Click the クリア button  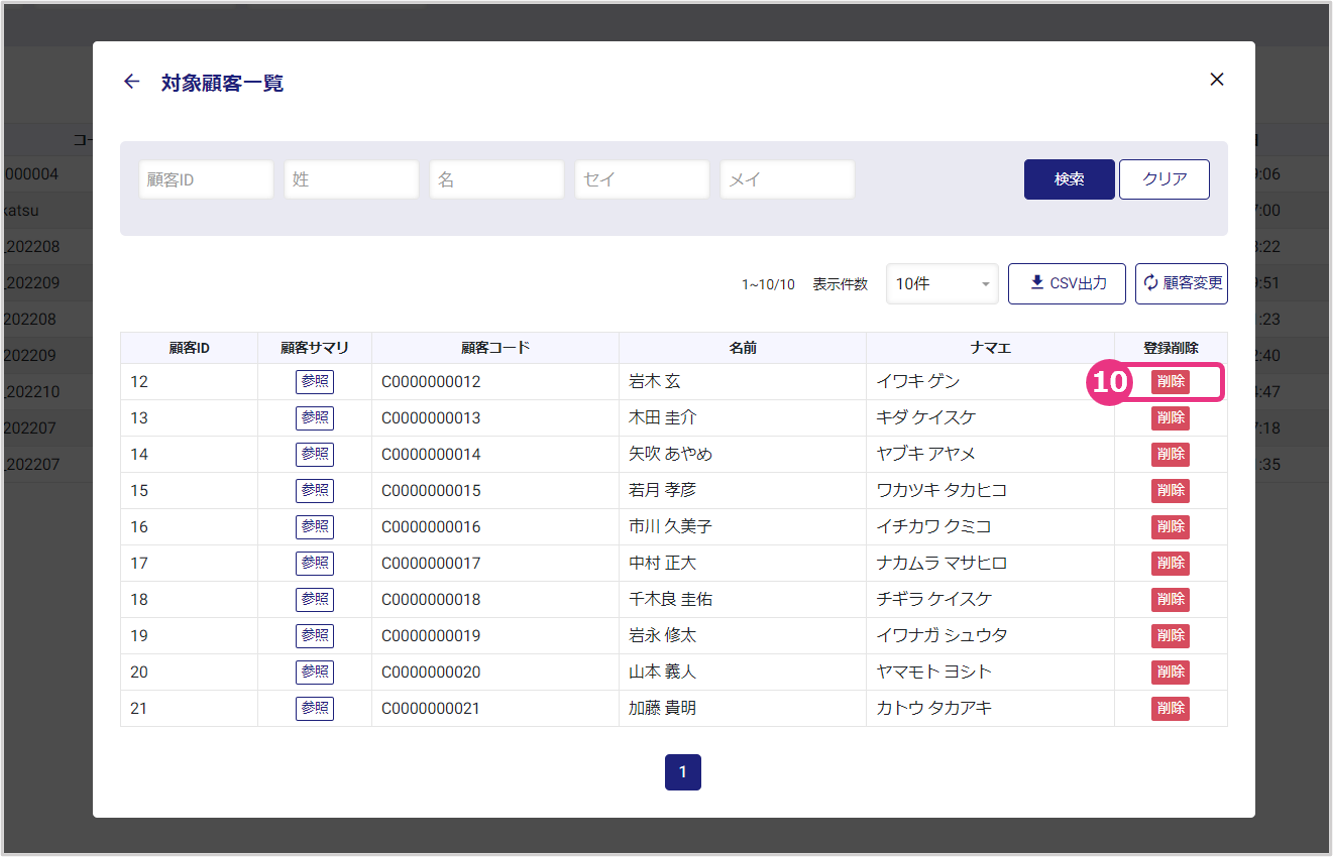[1163, 180]
